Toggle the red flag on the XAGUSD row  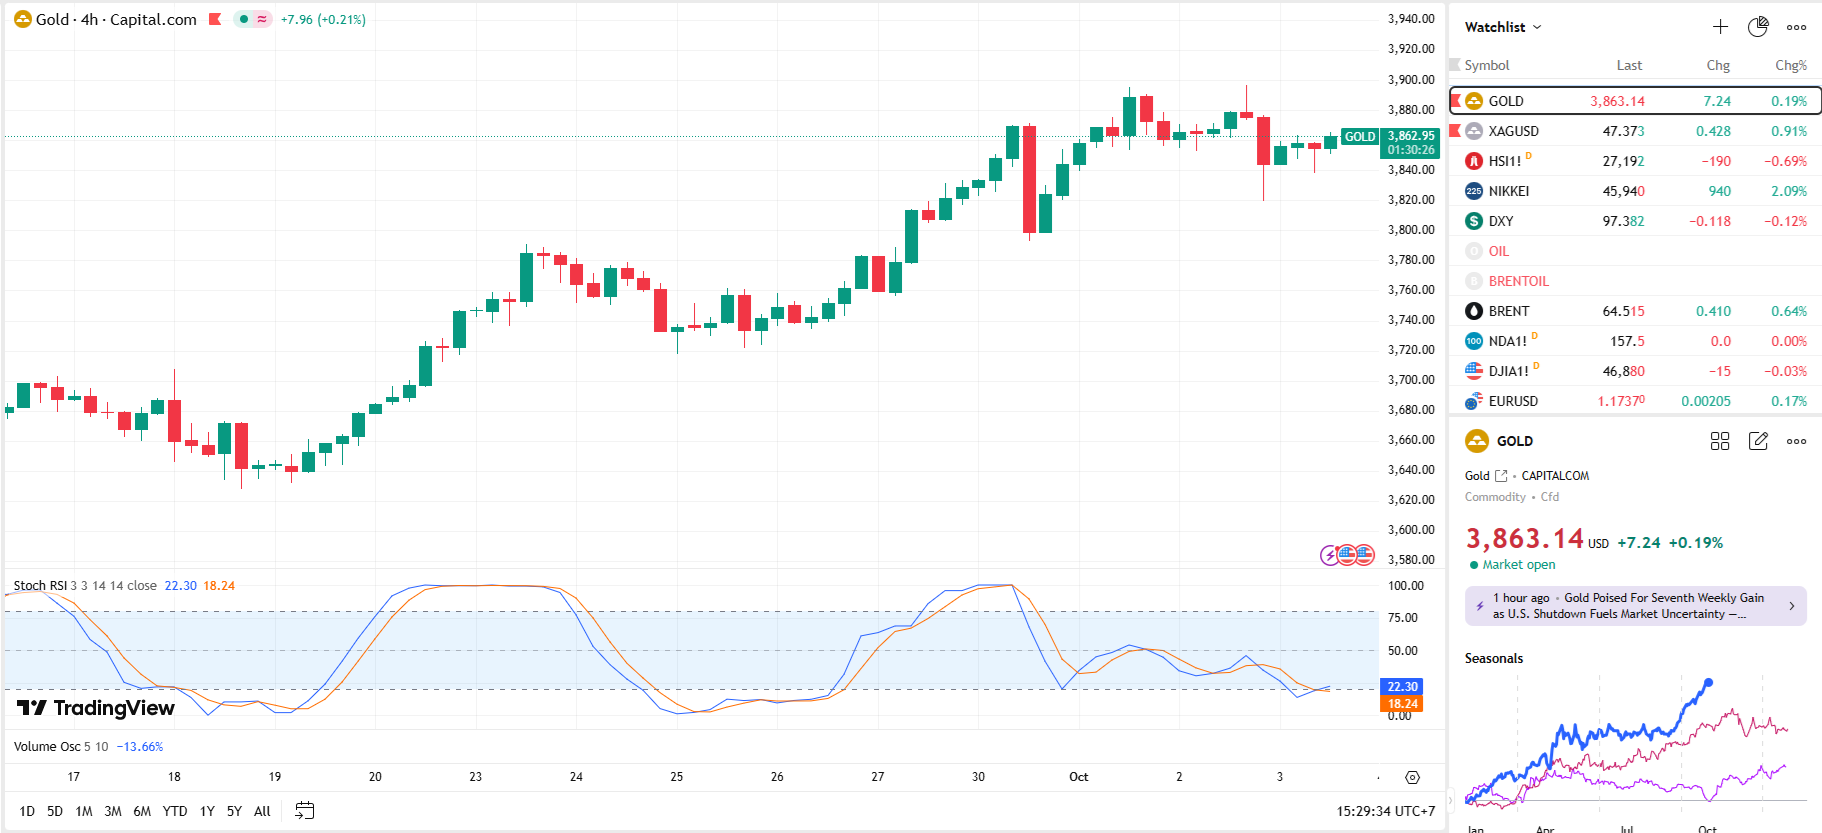[1456, 131]
